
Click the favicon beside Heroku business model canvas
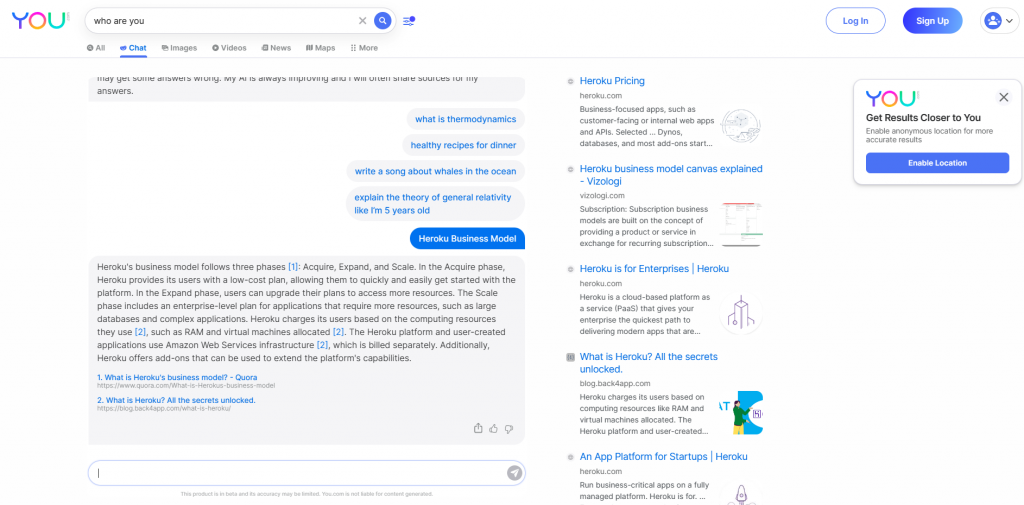[x=570, y=169]
